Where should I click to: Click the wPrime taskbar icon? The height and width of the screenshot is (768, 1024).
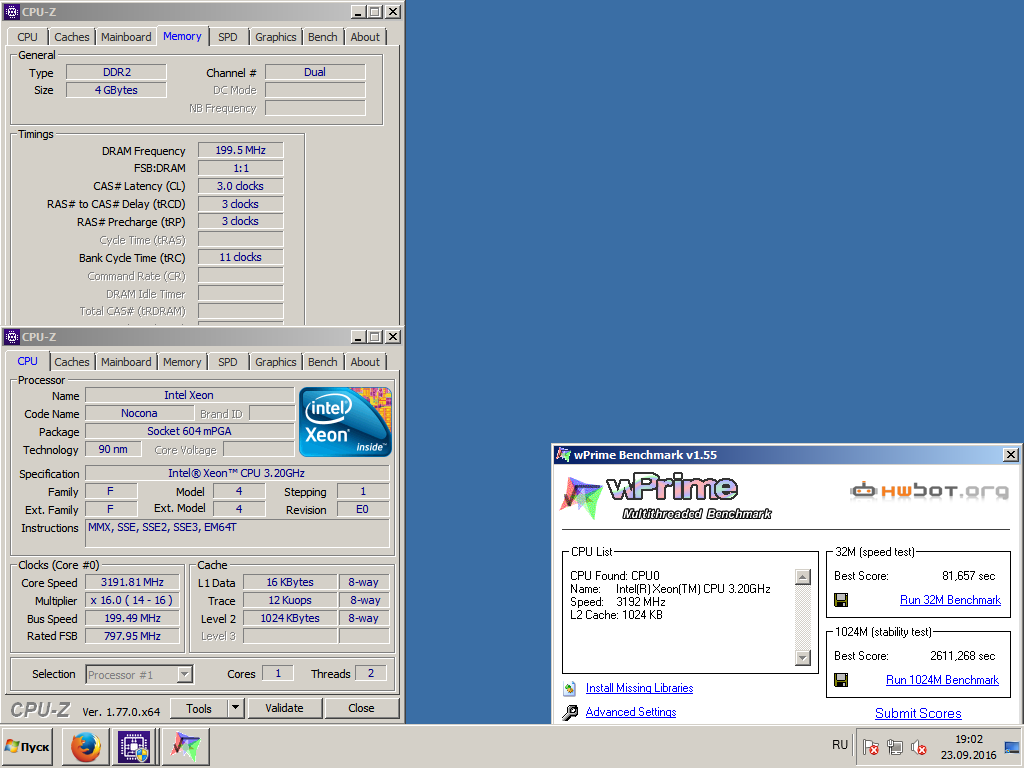pyautogui.click(x=185, y=746)
